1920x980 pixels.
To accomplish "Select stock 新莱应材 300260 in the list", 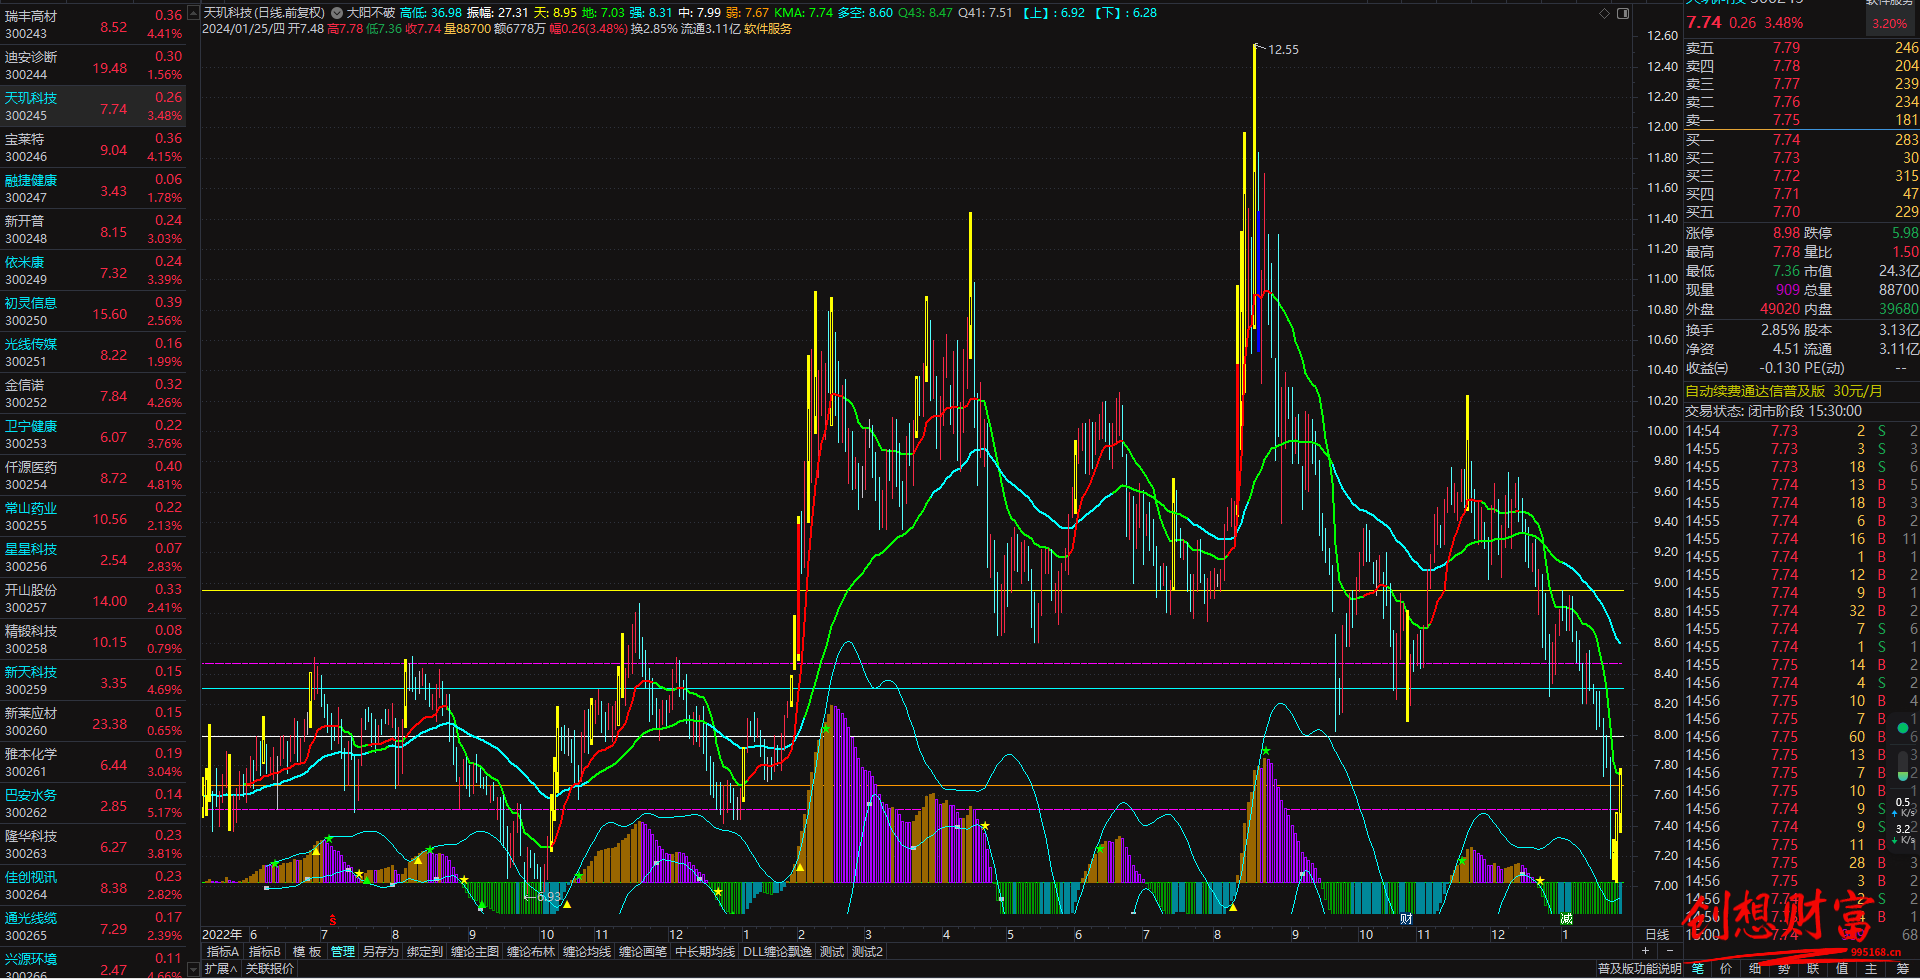I will [x=93, y=722].
